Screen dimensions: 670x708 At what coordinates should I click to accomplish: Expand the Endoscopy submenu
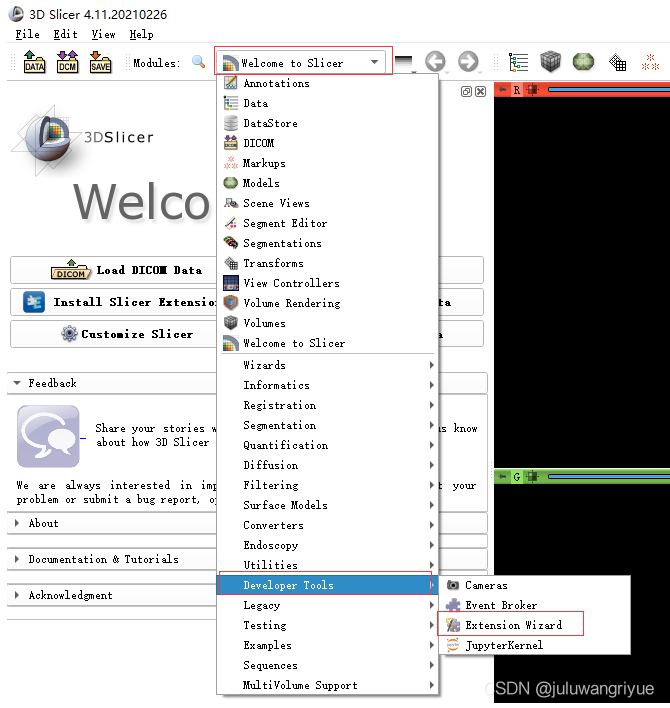click(x=327, y=545)
